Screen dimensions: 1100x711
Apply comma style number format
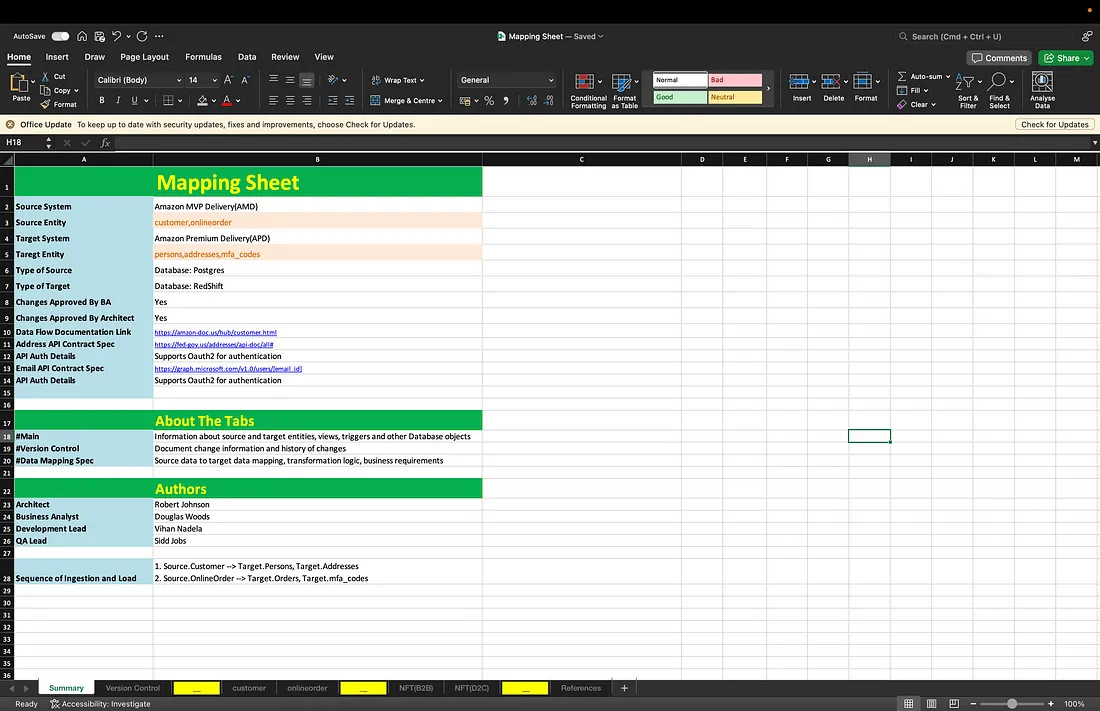pos(506,101)
